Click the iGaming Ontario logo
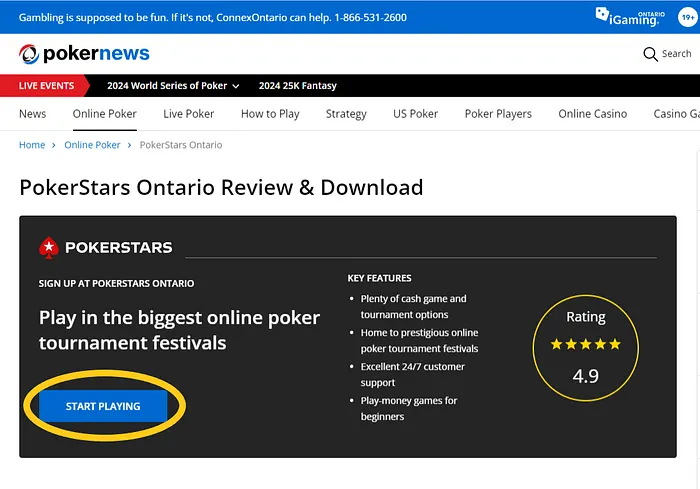The height and width of the screenshot is (489, 700). coord(630,15)
